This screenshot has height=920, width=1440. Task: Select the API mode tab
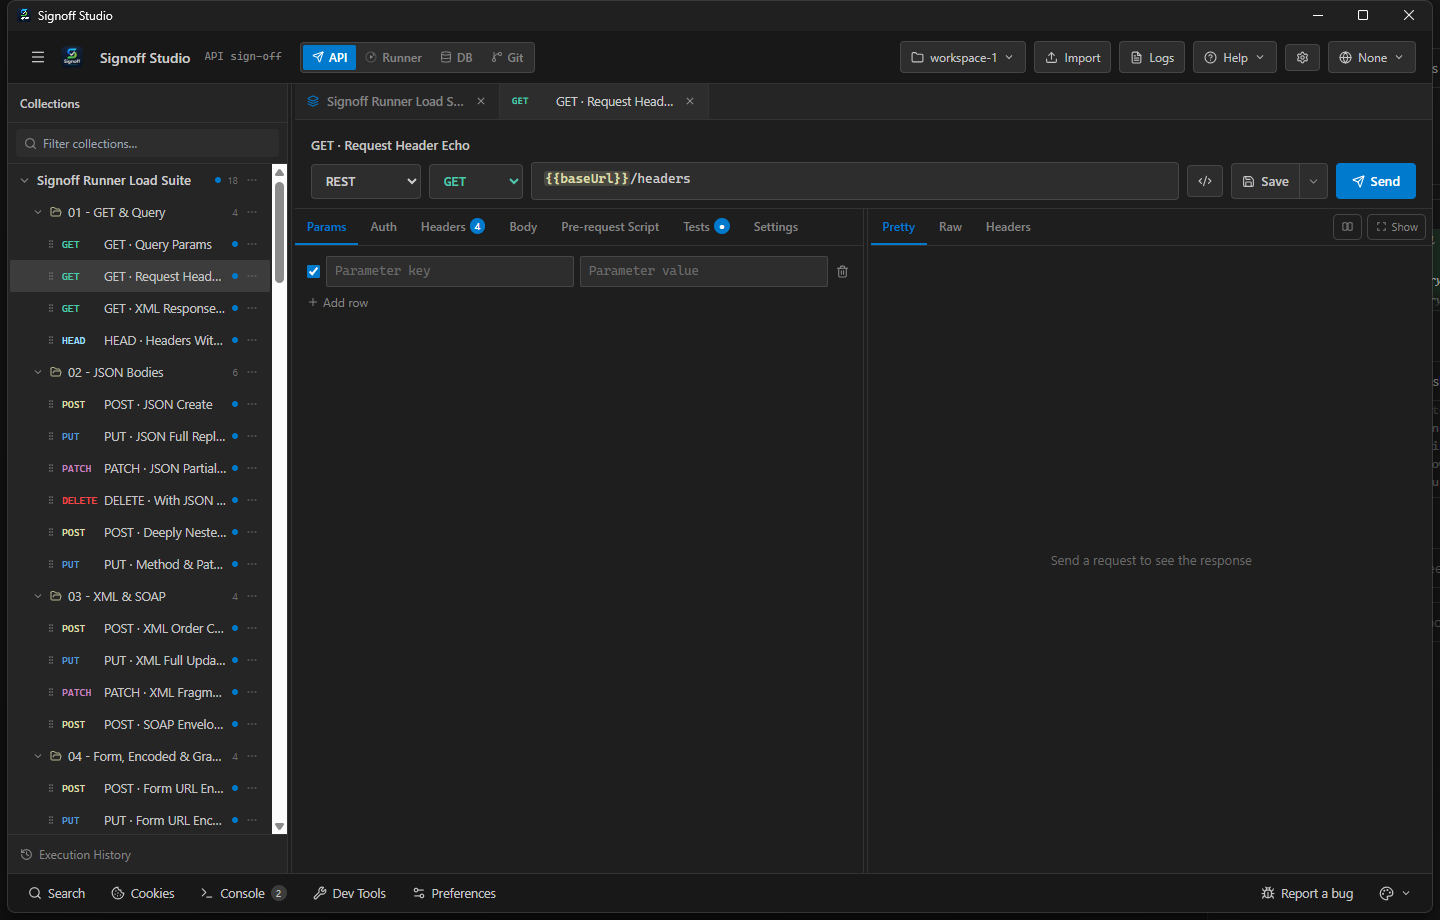click(x=330, y=57)
